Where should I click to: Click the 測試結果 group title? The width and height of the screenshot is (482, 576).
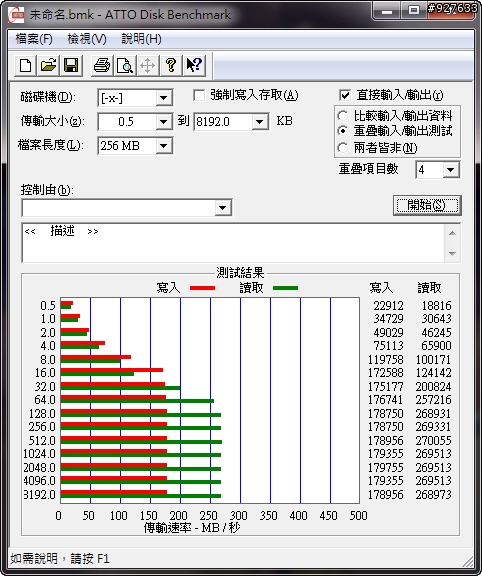tap(240, 273)
